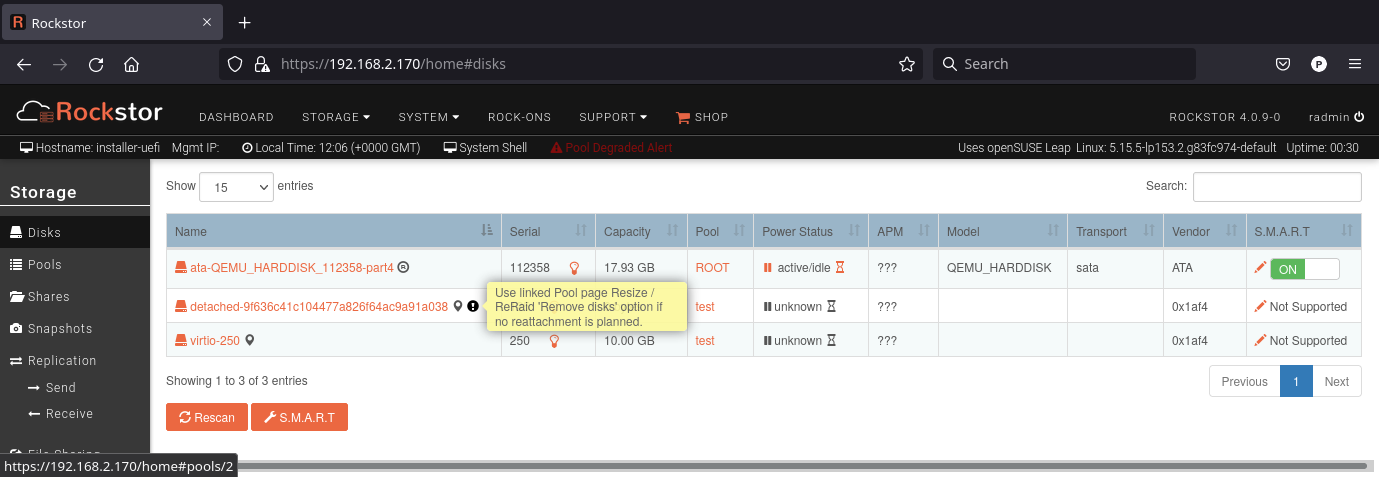This screenshot has width=1379, height=477.
Task: Go to the Next page of entries
Action: click(x=1336, y=381)
